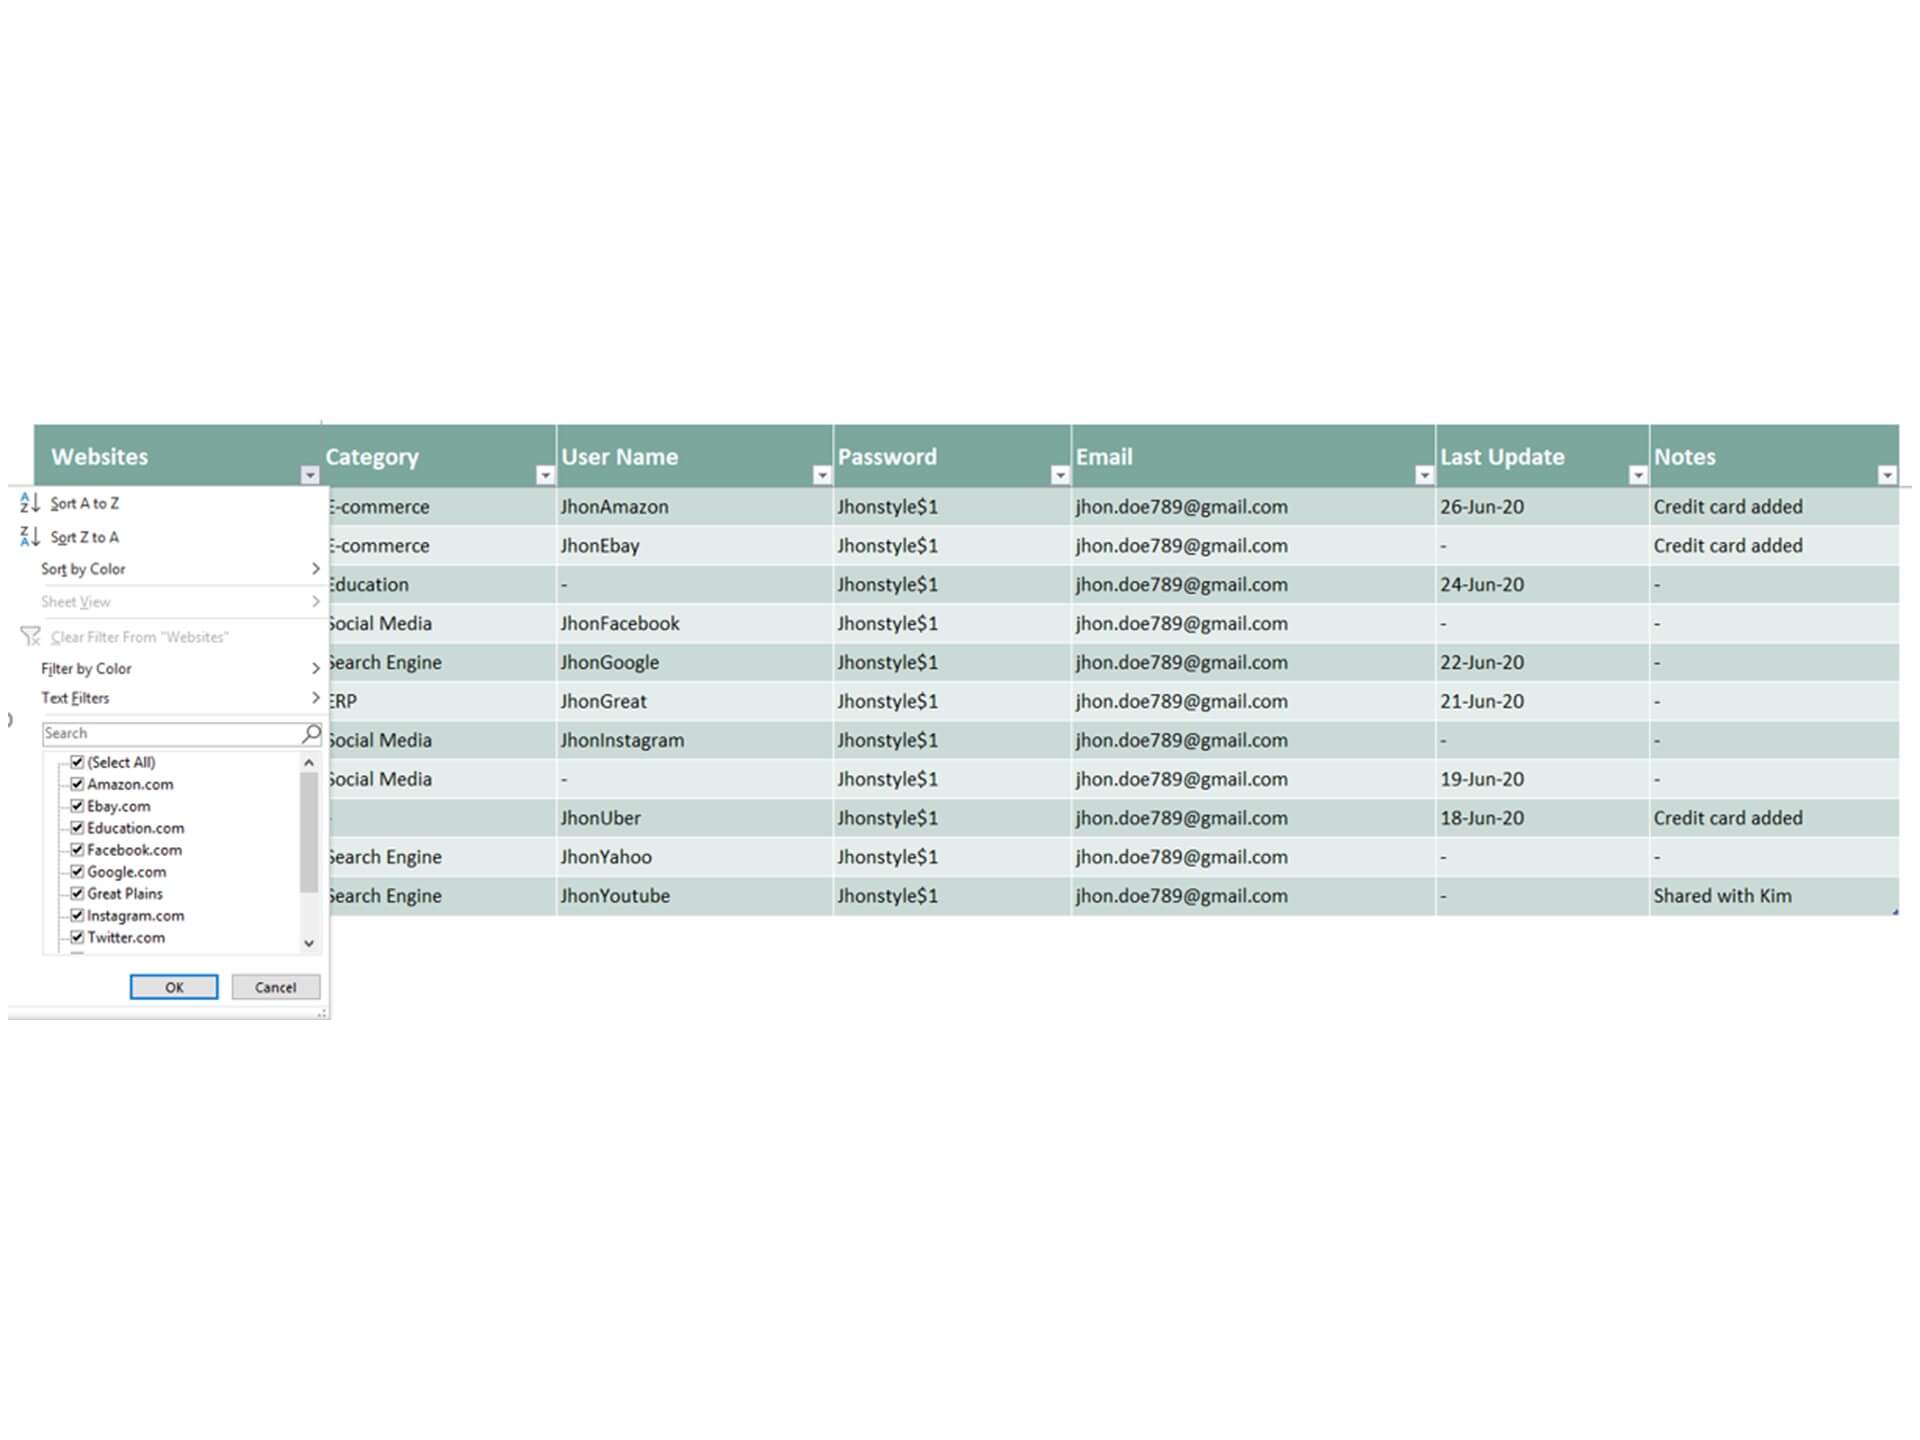Select the 18-Jun-20 date cell
The width and height of the screenshot is (1920, 1440).
coord(1542,818)
